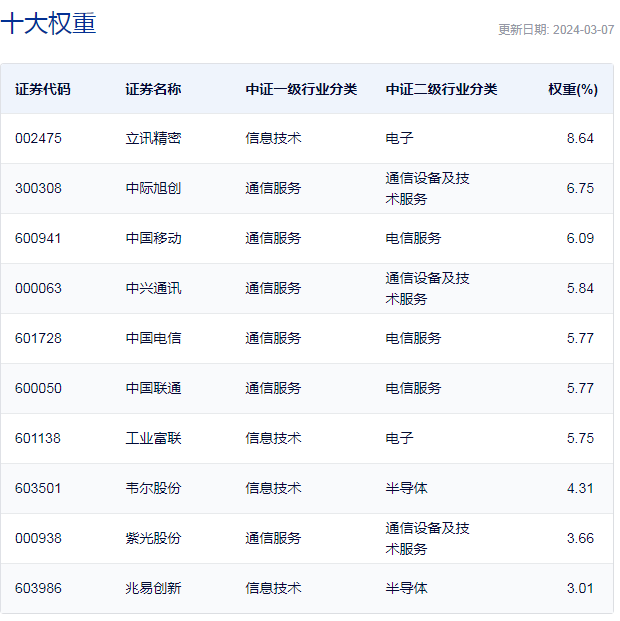Image resolution: width=620 pixels, height=621 pixels.
Task: Select stock name 中国电信
Action: pyautogui.click(x=153, y=338)
